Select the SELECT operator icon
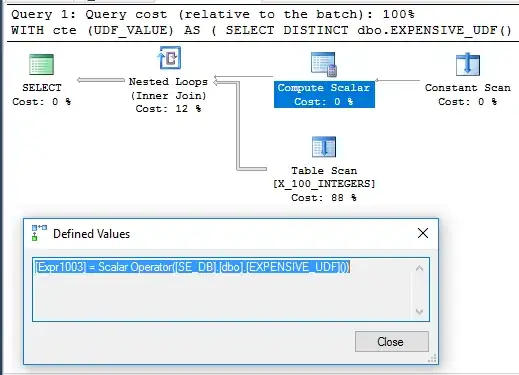 point(41,64)
